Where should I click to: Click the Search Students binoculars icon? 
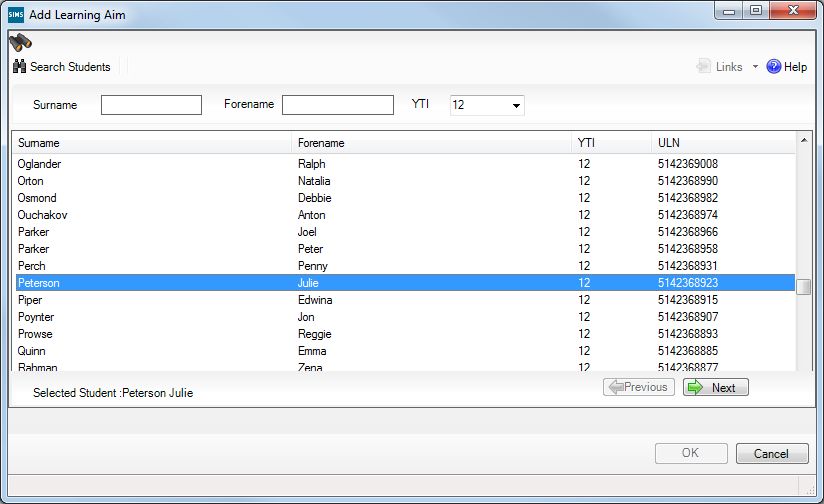coord(19,66)
